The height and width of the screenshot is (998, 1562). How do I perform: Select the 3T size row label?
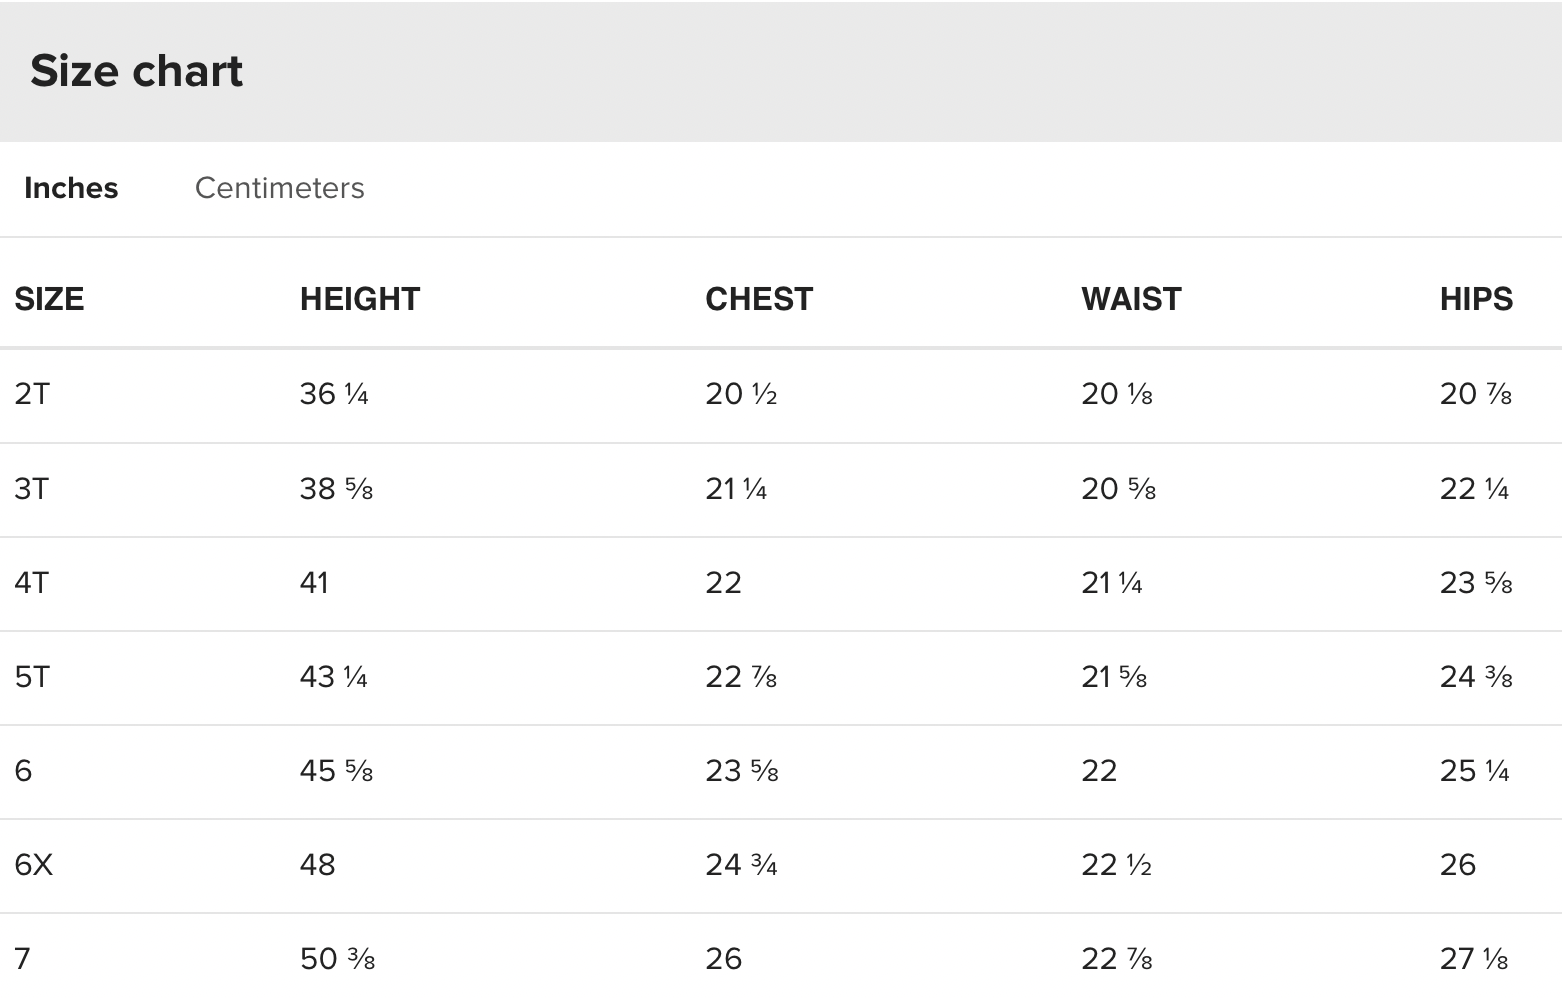click(x=32, y=489)
